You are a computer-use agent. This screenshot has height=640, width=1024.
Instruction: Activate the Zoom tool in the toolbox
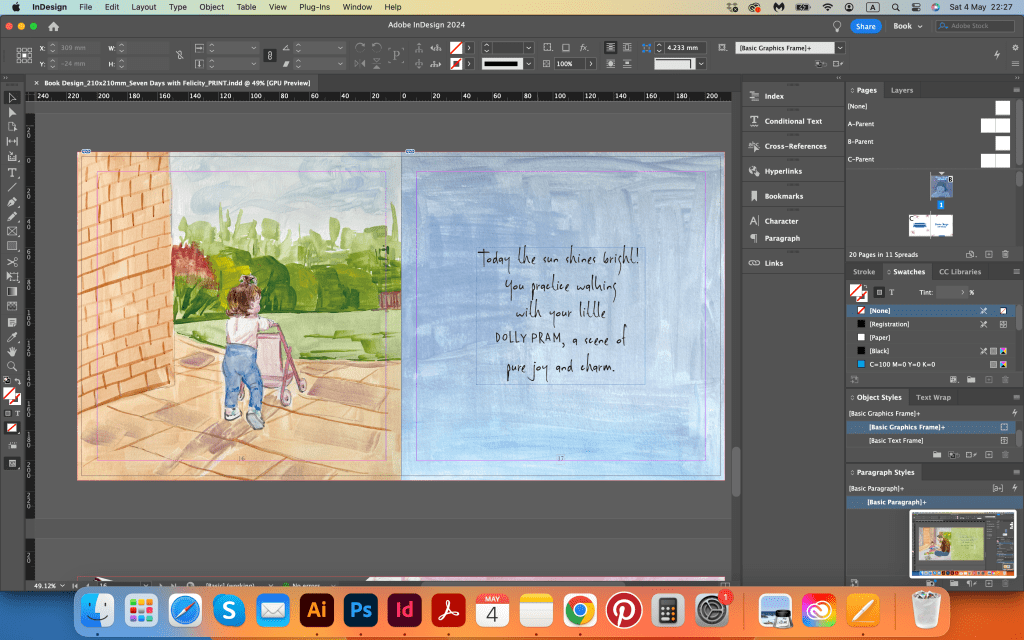(x=12, y=366)
